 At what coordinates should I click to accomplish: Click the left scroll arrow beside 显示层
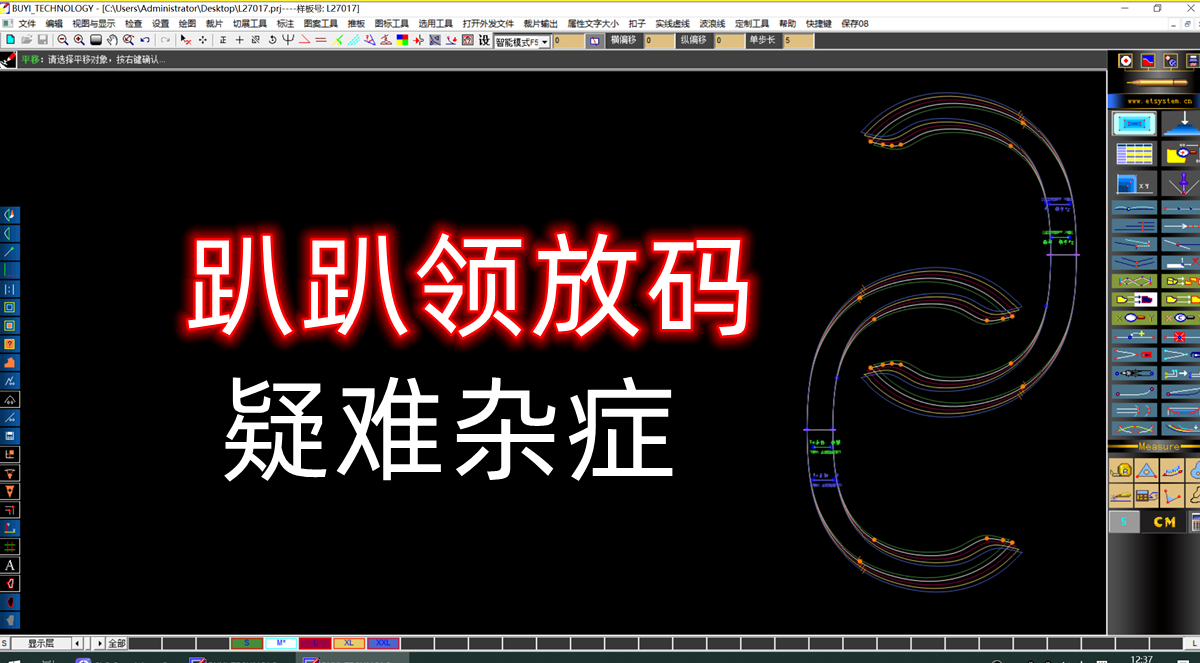click(78, 643)
